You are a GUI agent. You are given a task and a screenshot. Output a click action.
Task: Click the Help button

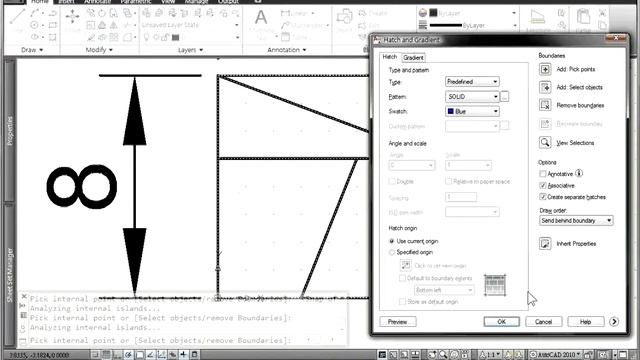586,322
